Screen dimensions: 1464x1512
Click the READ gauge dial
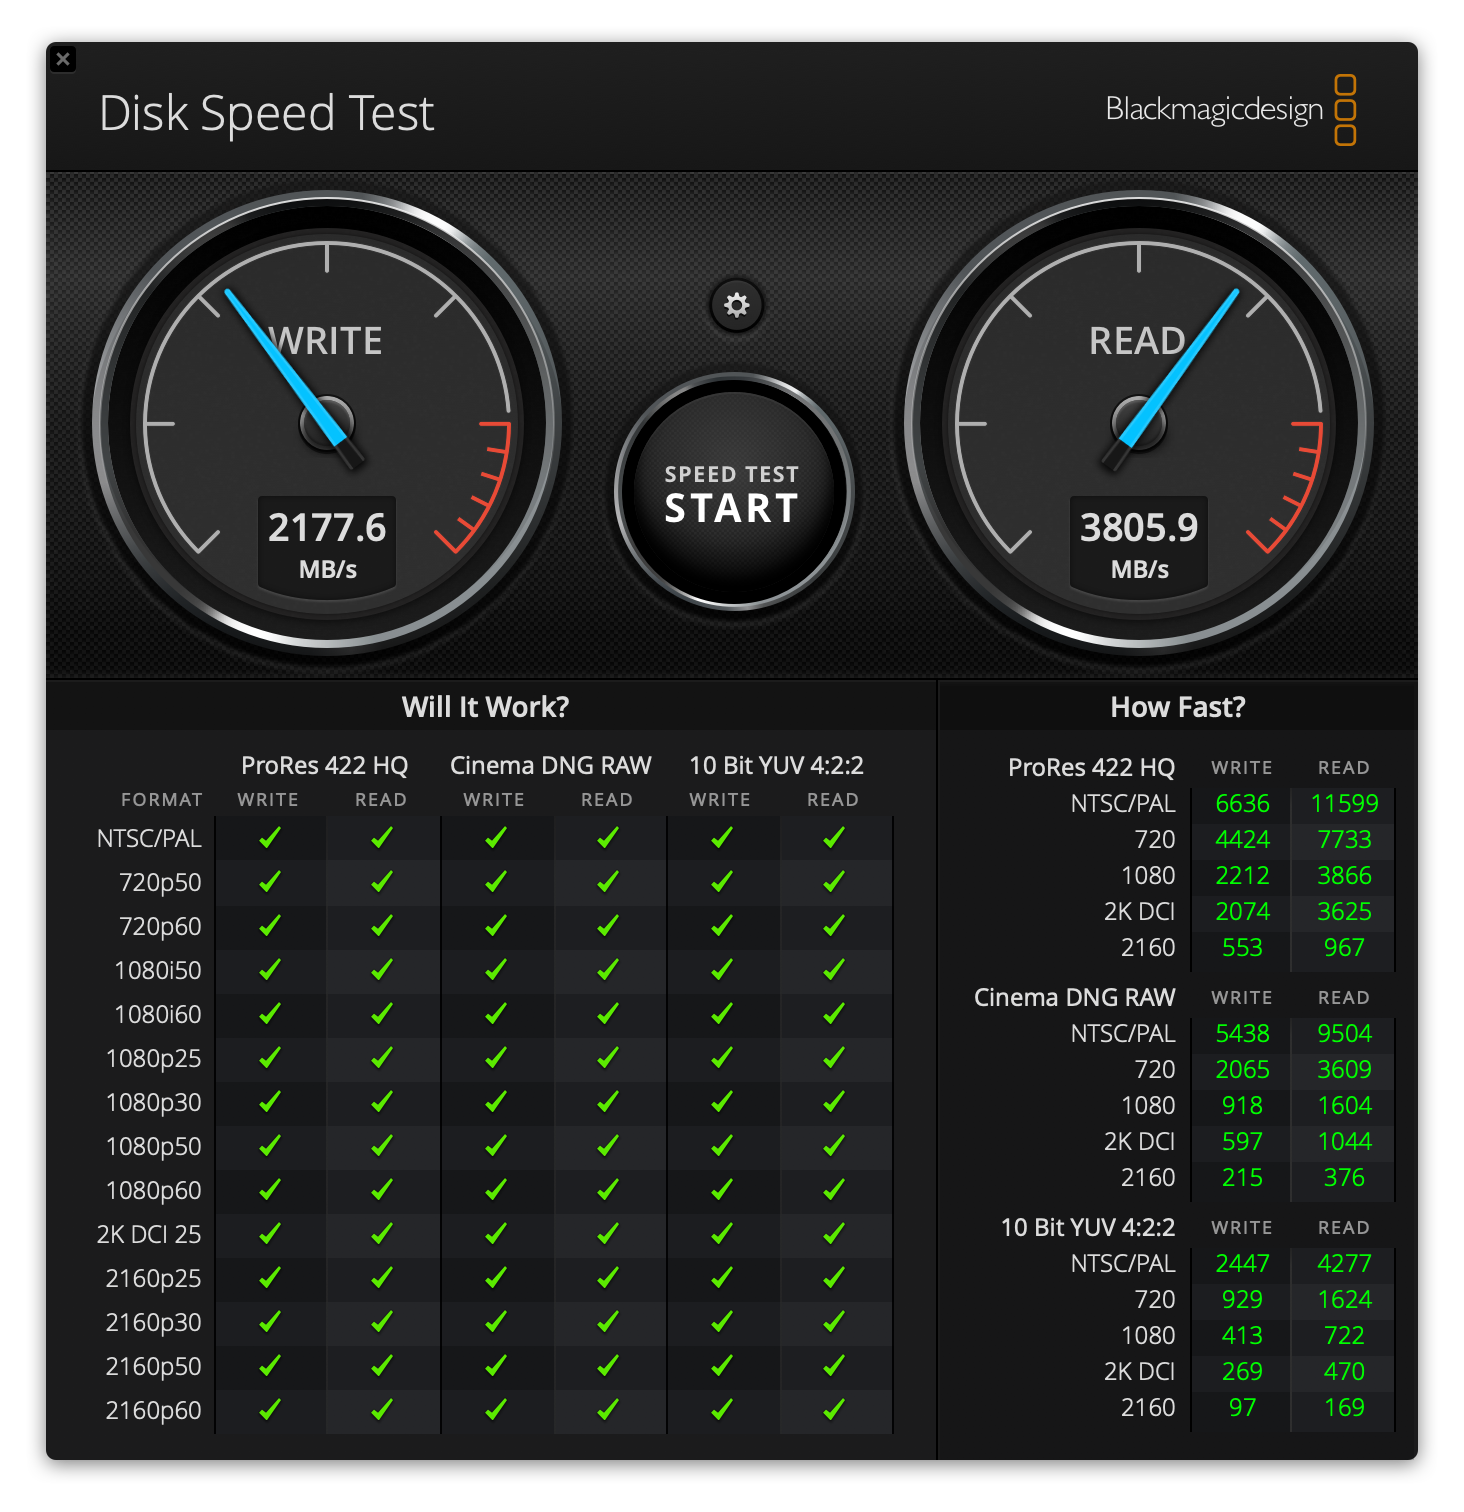coord(1139,423)
